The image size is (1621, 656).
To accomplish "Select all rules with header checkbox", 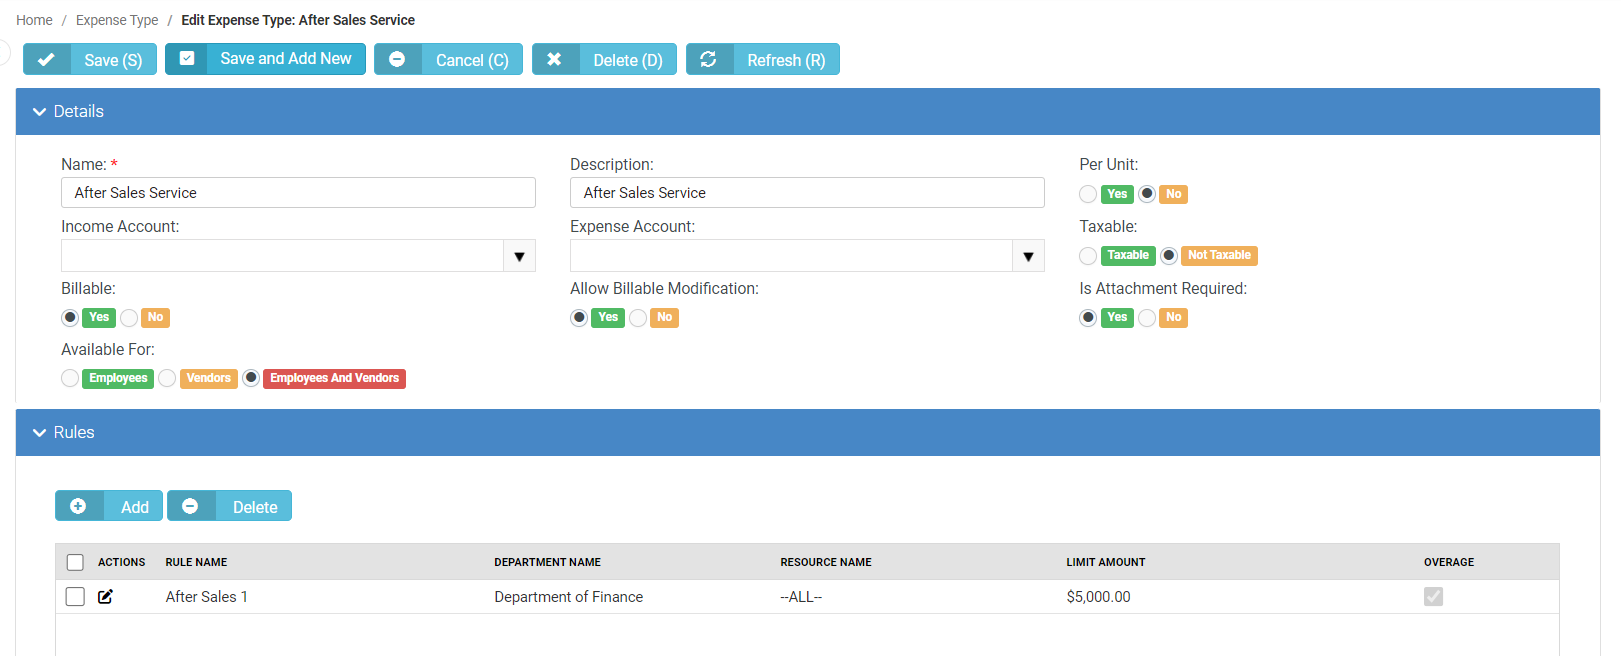I will [75, 562].
